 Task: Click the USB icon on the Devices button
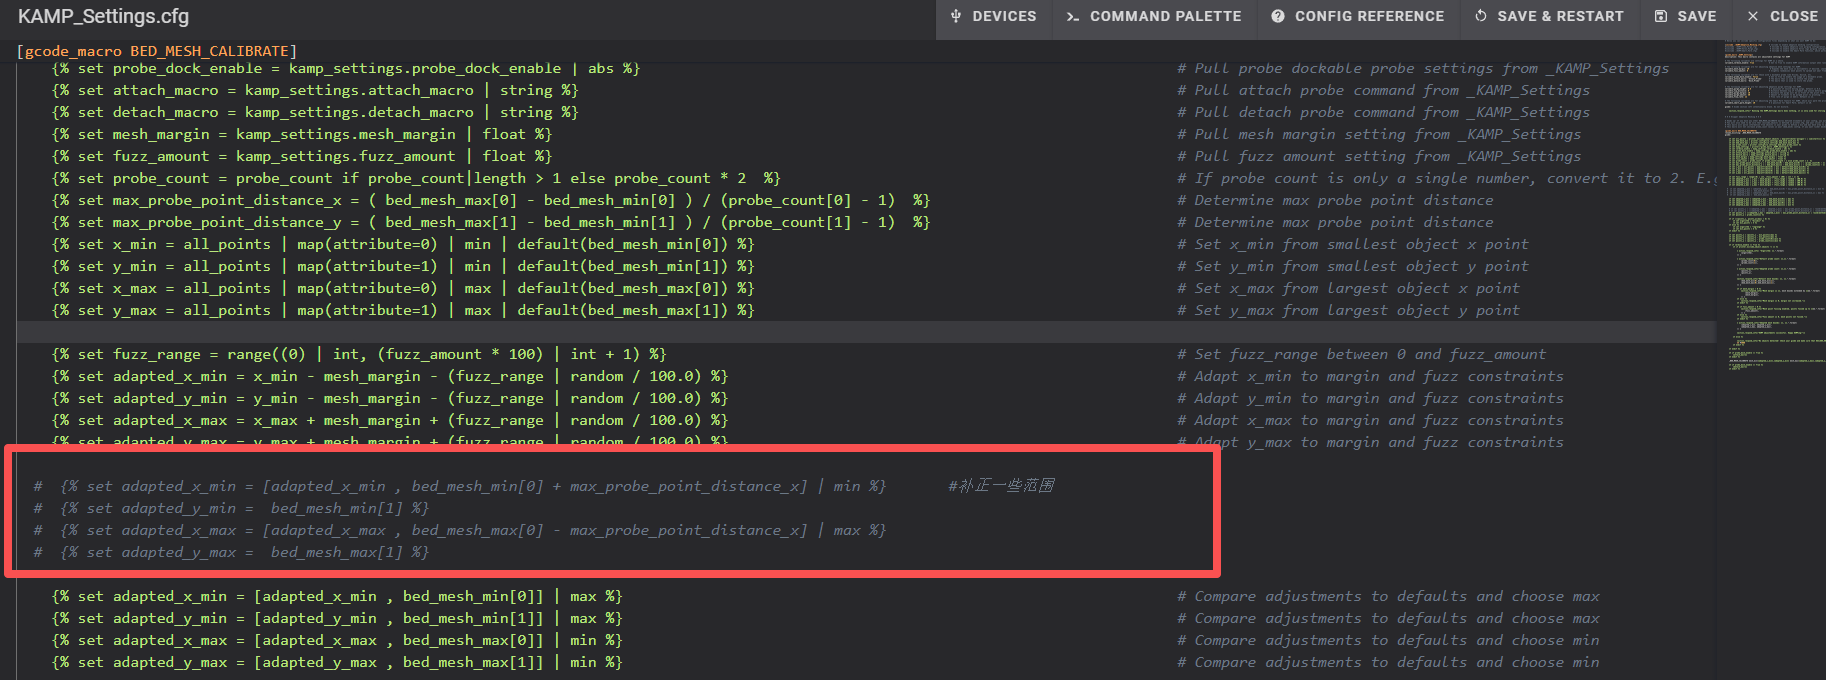pyautogui.click(x=956, y=16)
